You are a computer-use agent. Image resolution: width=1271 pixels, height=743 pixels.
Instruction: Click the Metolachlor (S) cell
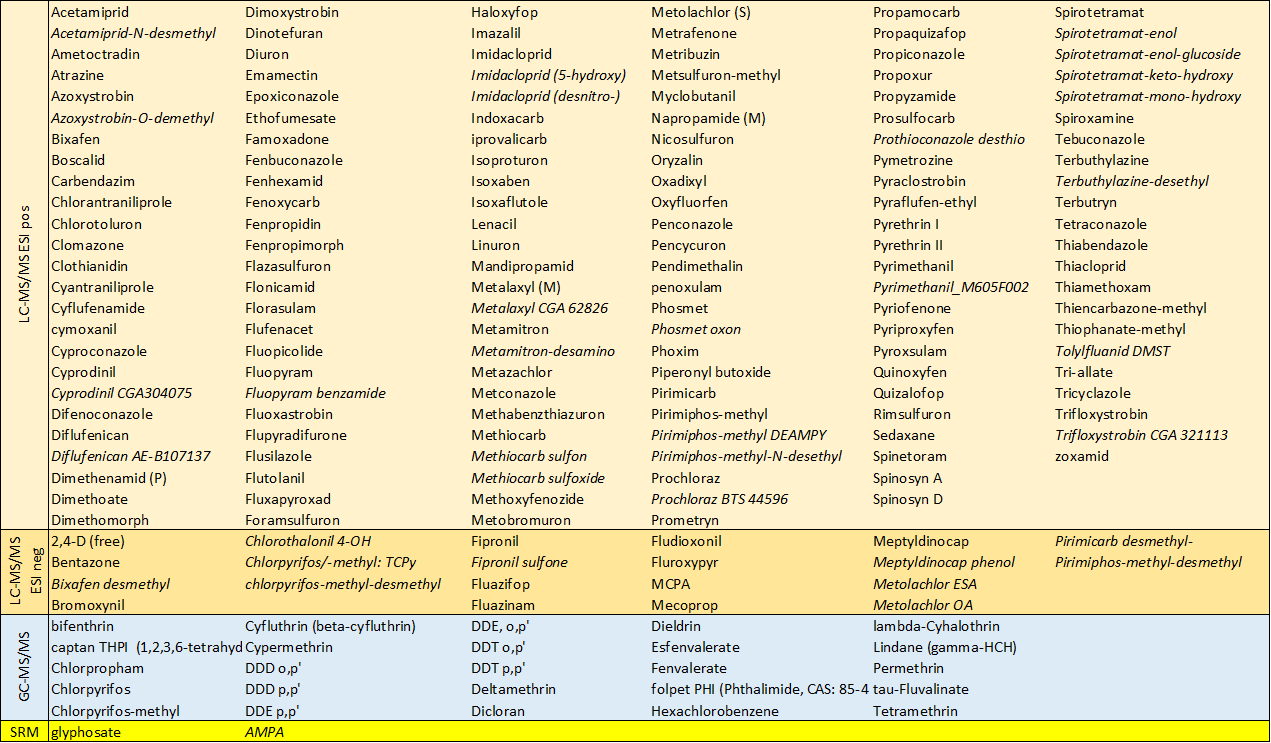tap(700, 13)
